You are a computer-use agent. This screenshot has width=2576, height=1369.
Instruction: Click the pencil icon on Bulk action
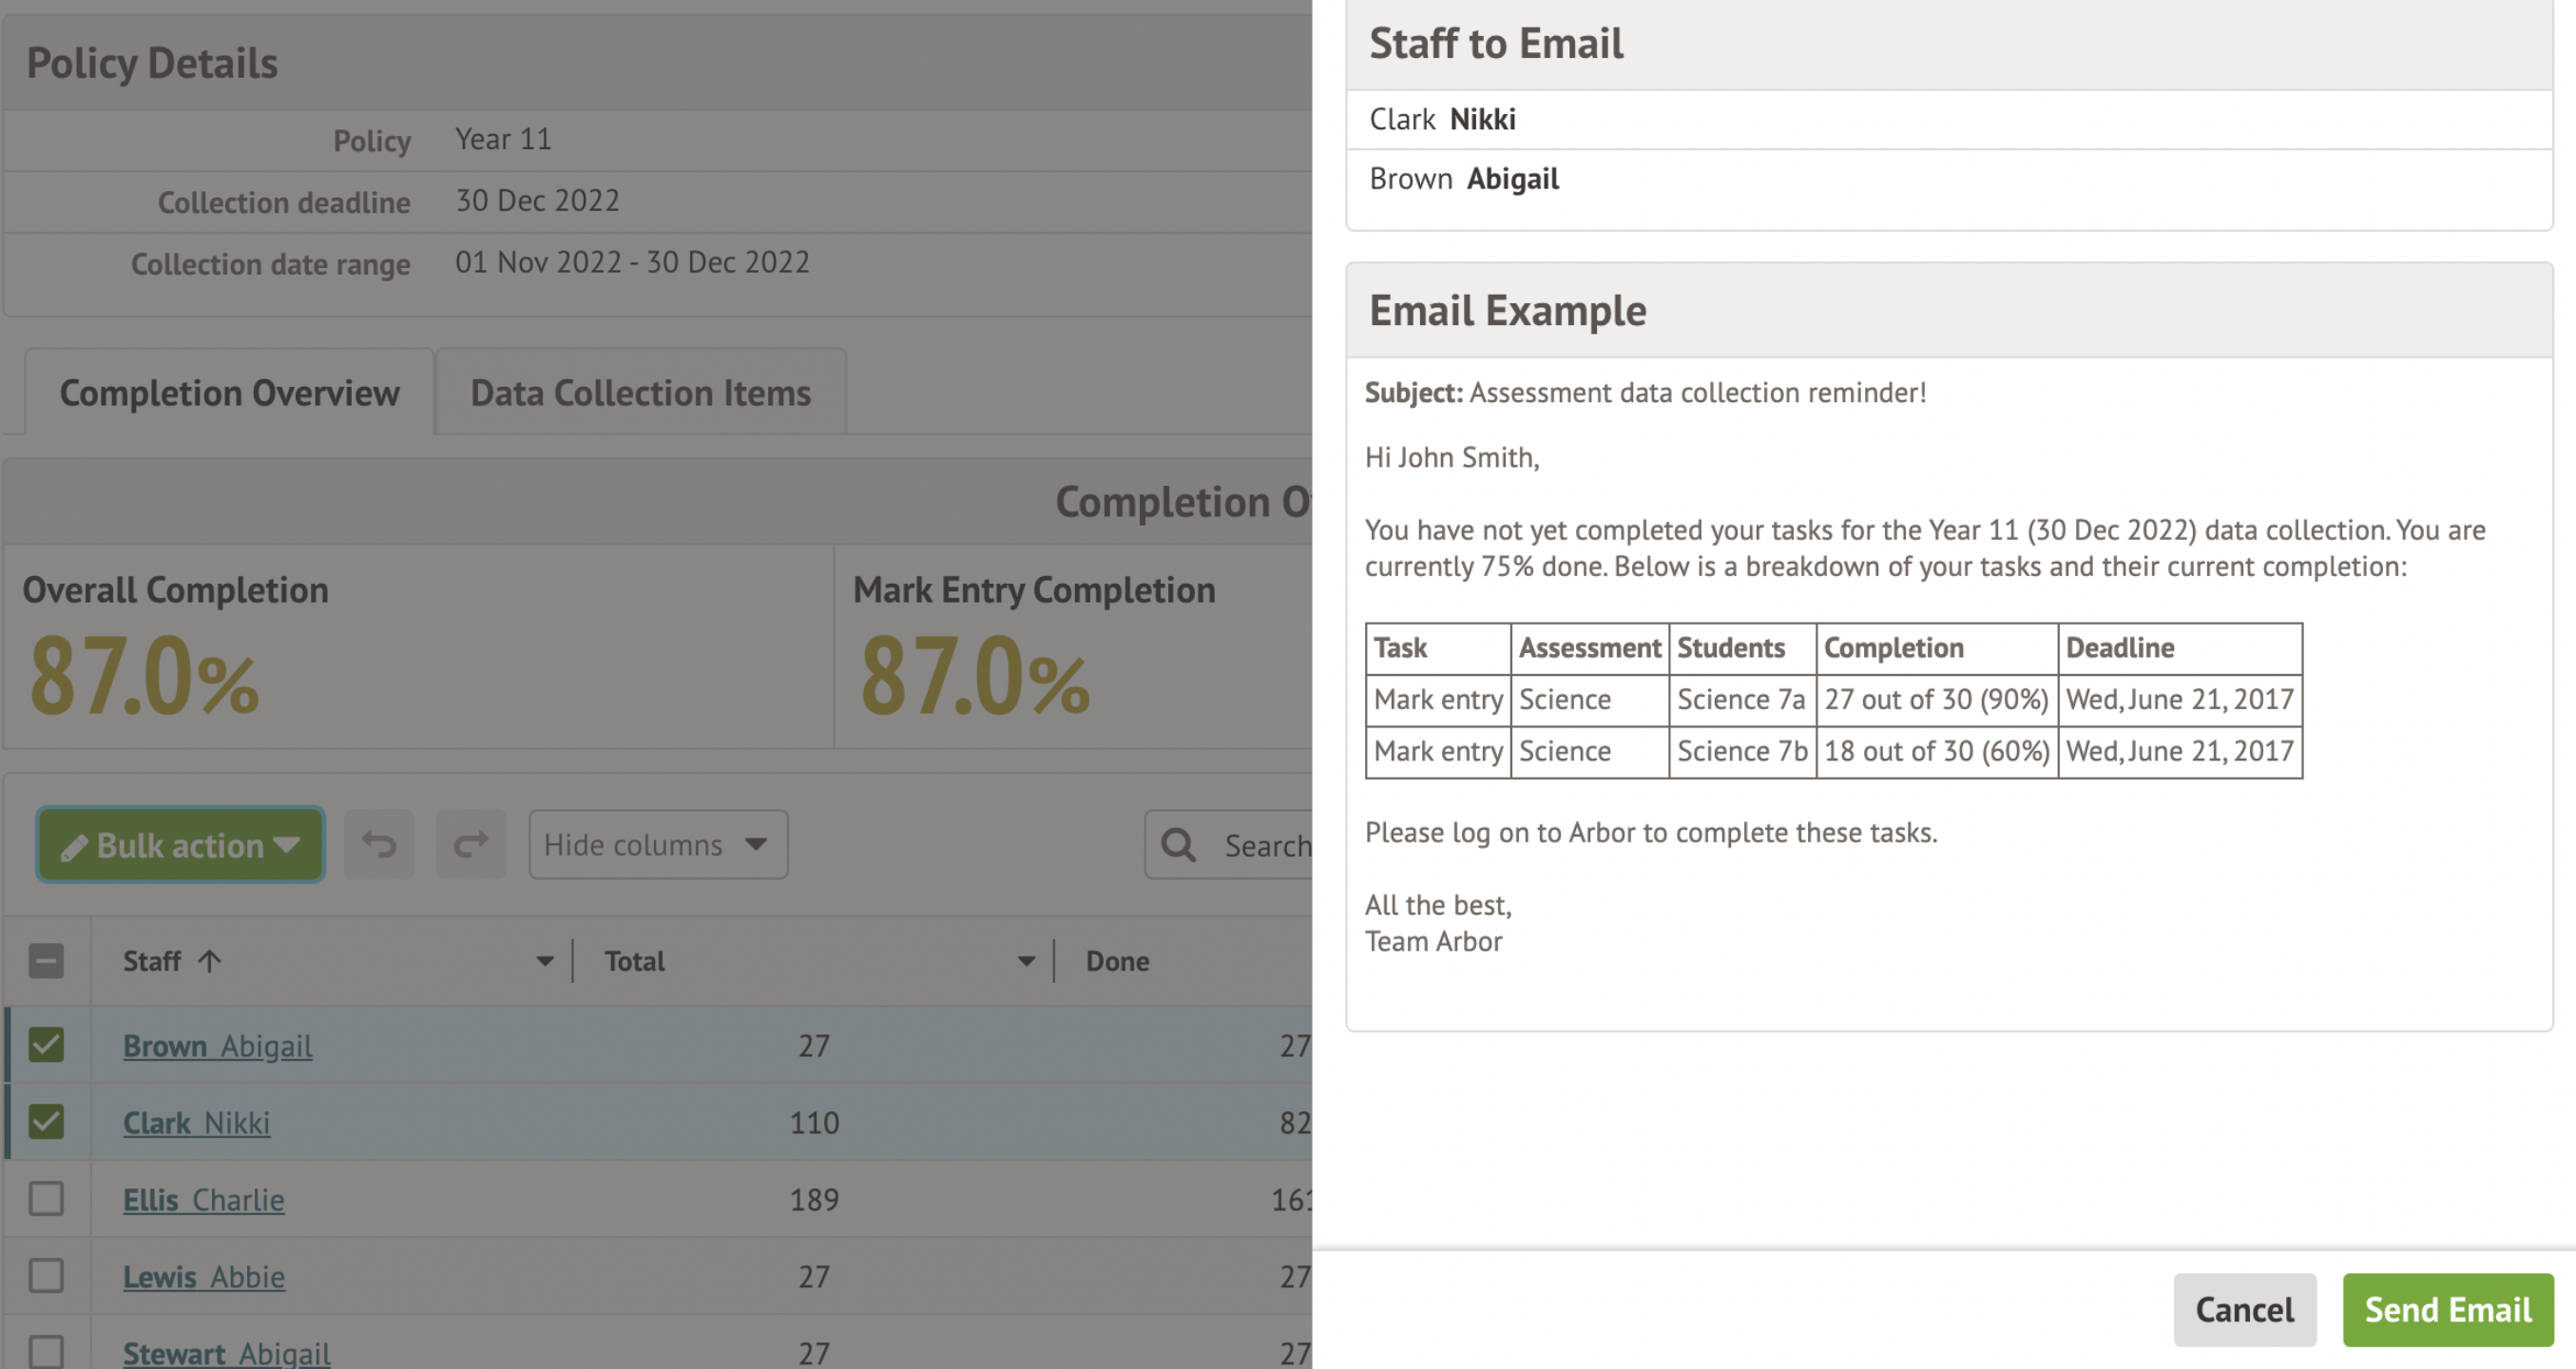pos(74,848)
